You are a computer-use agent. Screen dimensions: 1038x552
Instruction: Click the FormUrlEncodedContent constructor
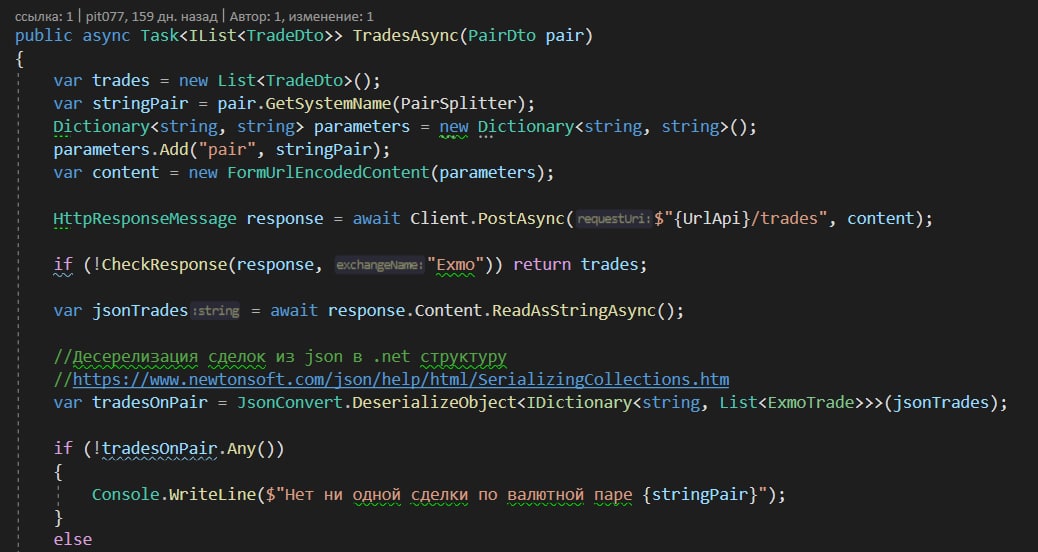click(x=328, y=173)
